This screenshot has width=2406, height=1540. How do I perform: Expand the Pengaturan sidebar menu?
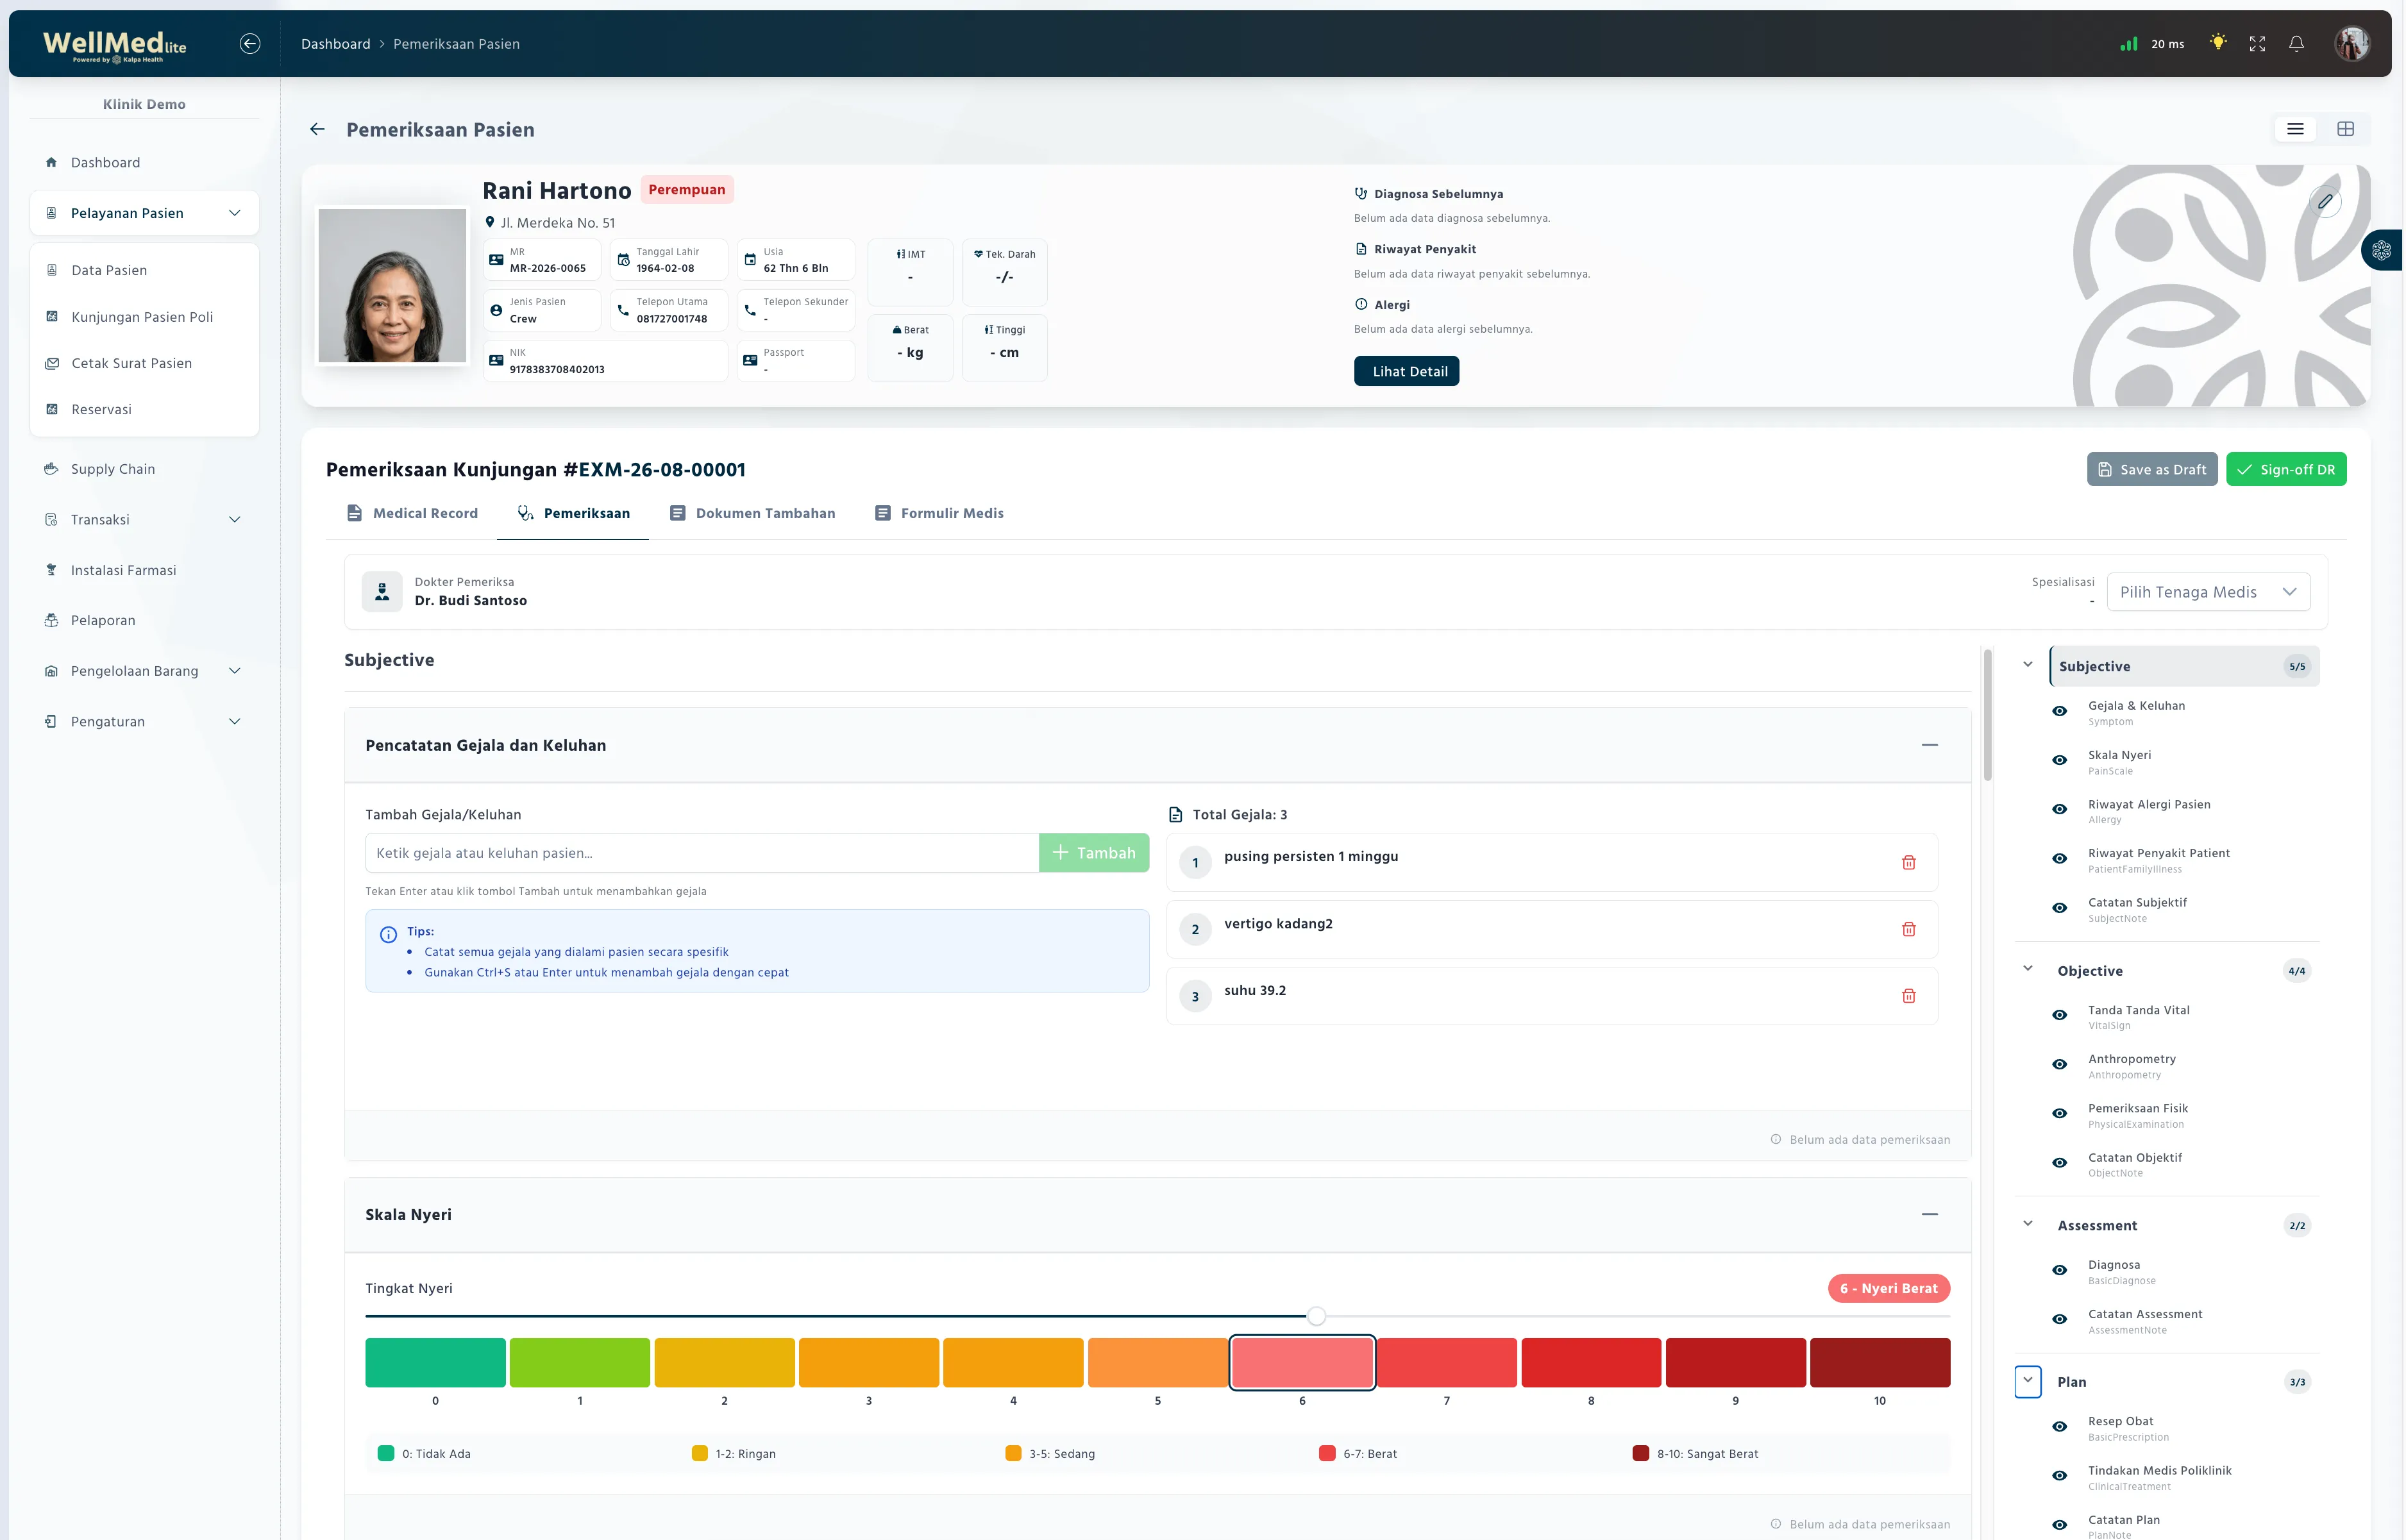click(x=144, y=721)
